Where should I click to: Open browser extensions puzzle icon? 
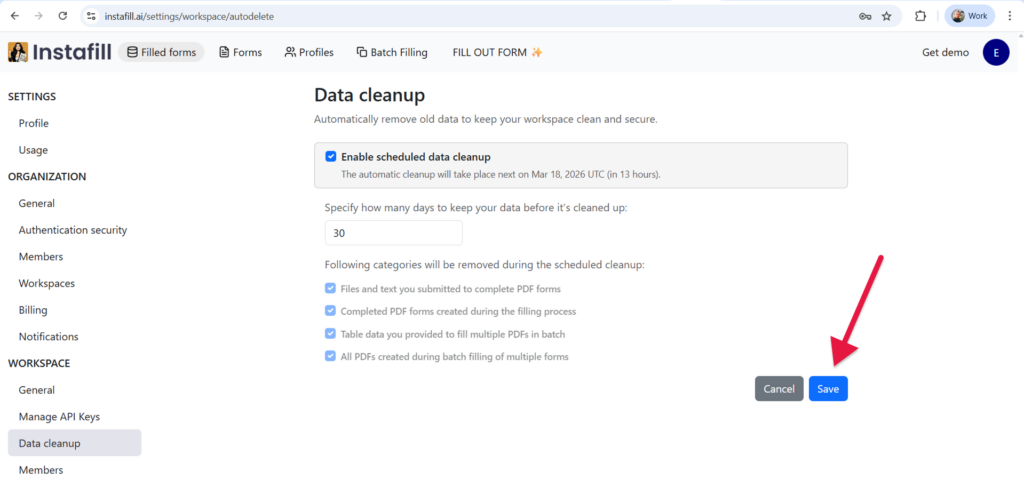(x=921, y=16)
